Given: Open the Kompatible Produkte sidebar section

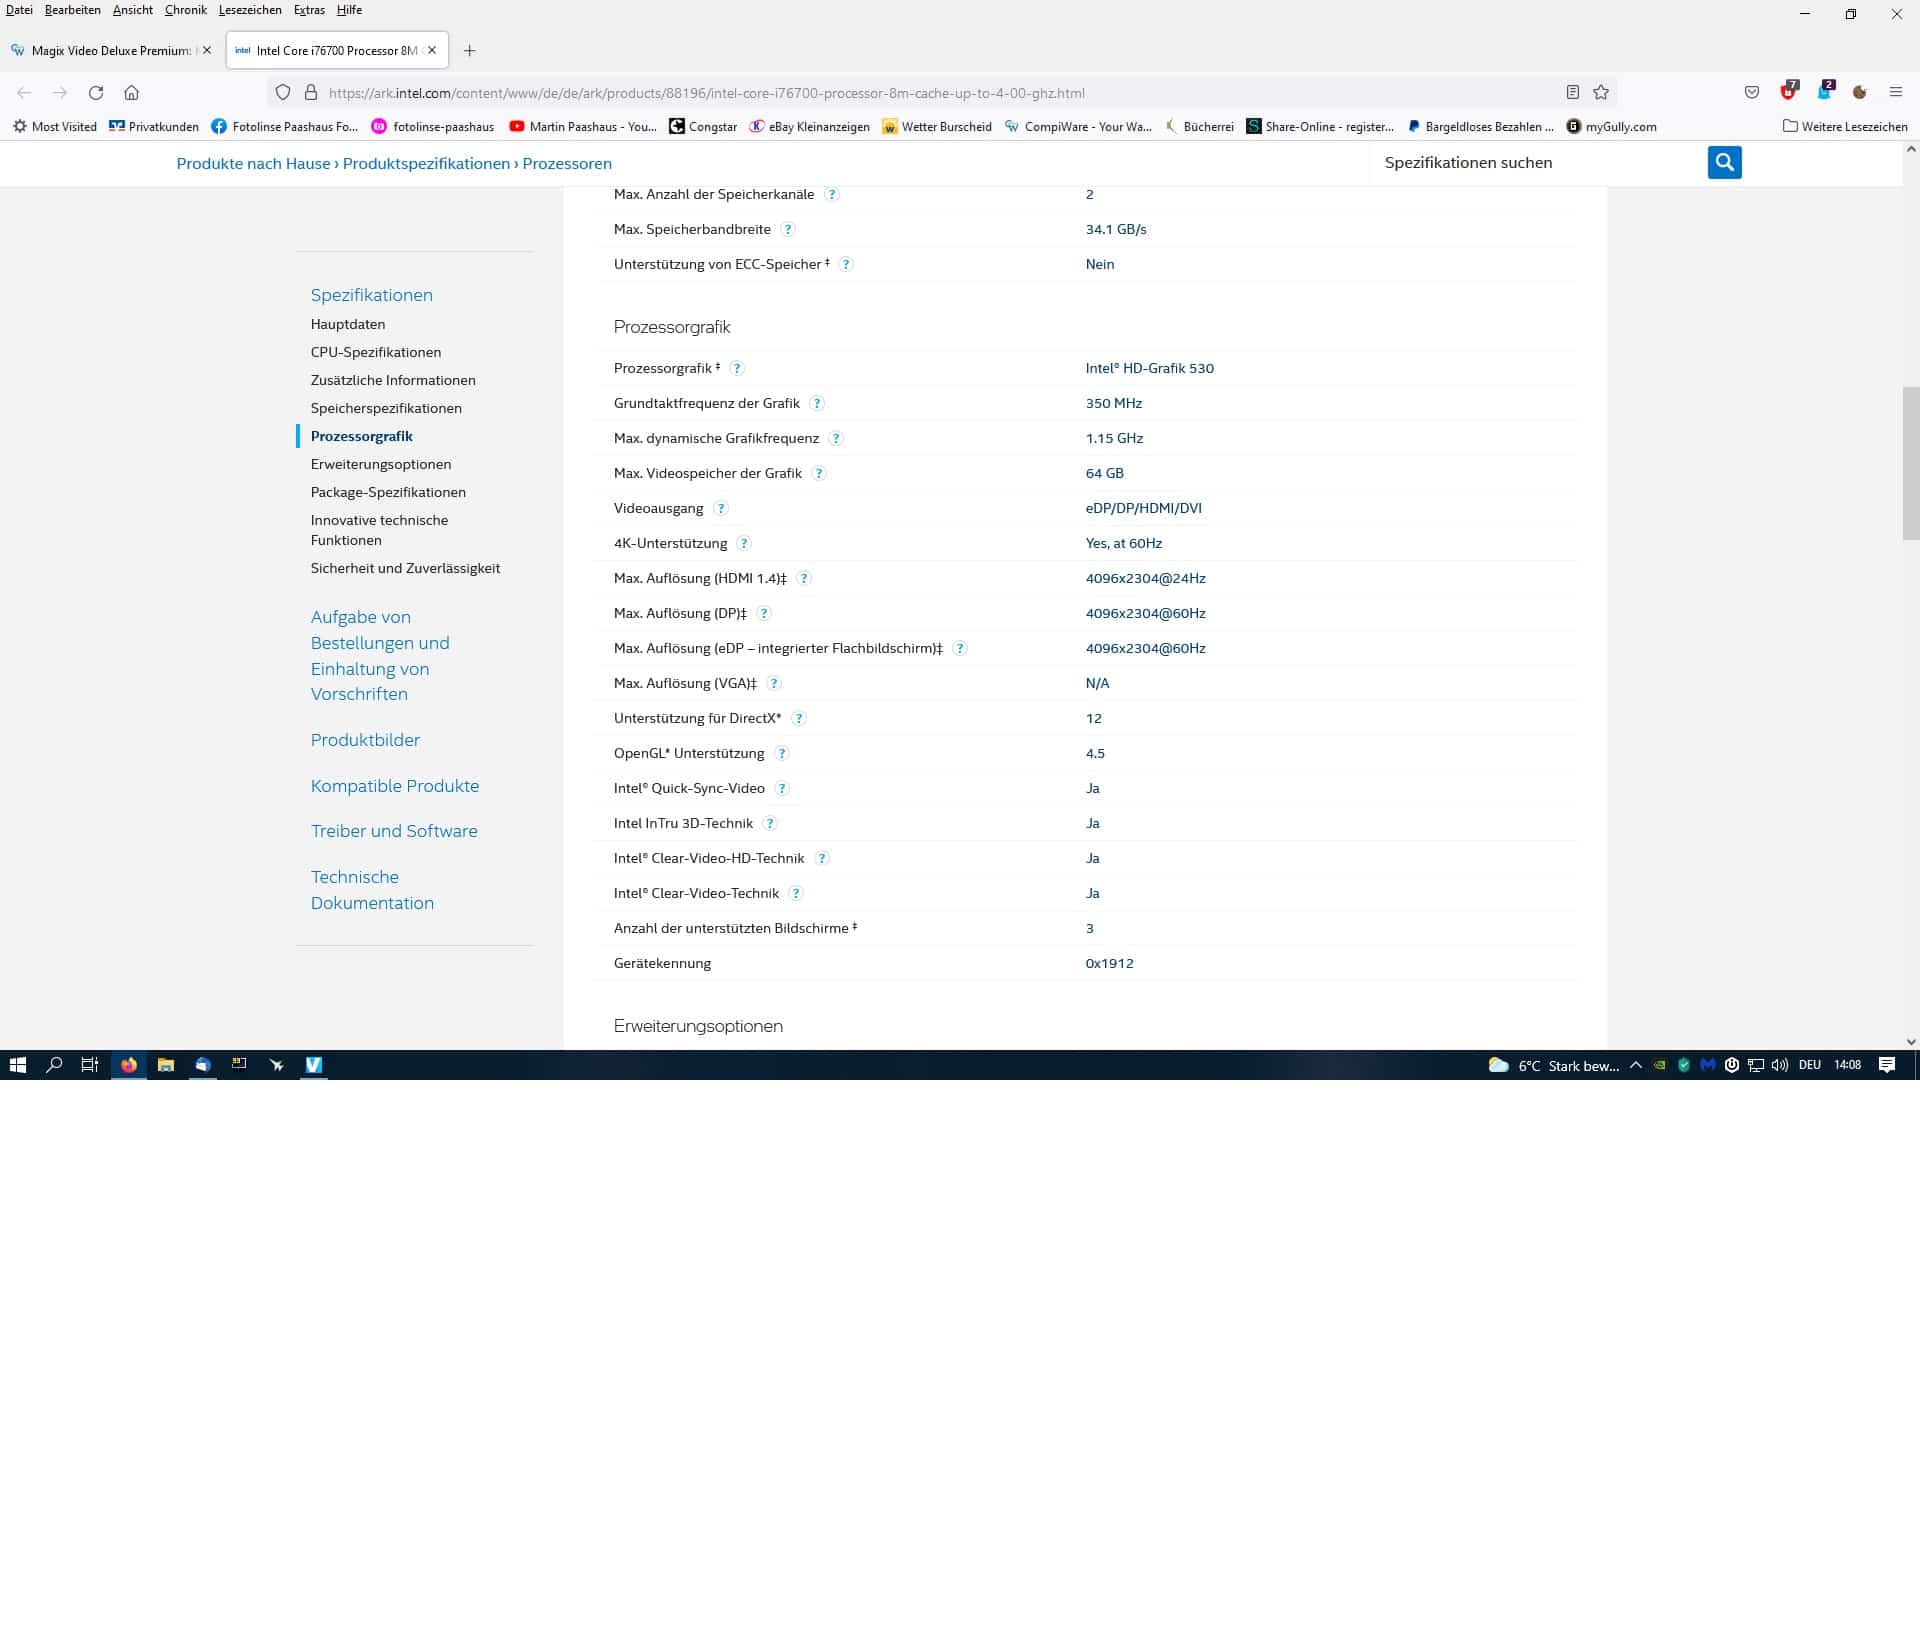Looking at the screenshot, I should point(395,786).
